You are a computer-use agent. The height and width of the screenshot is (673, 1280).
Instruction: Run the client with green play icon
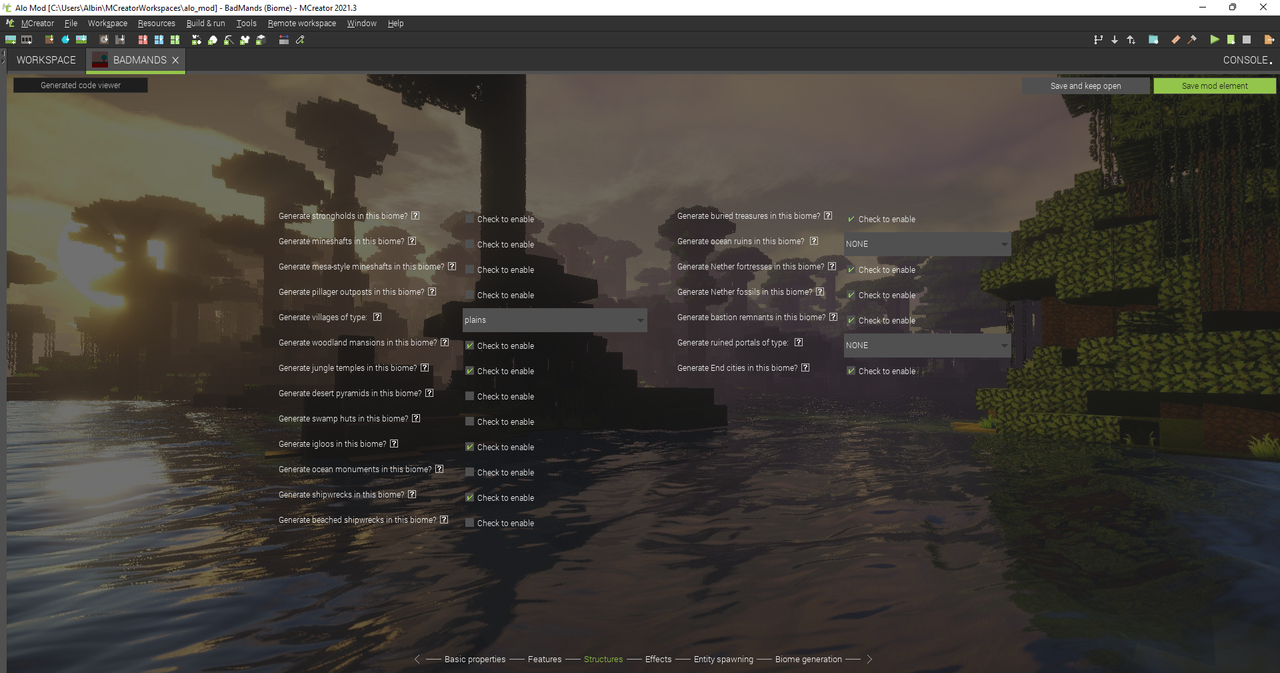(1215, 40)
